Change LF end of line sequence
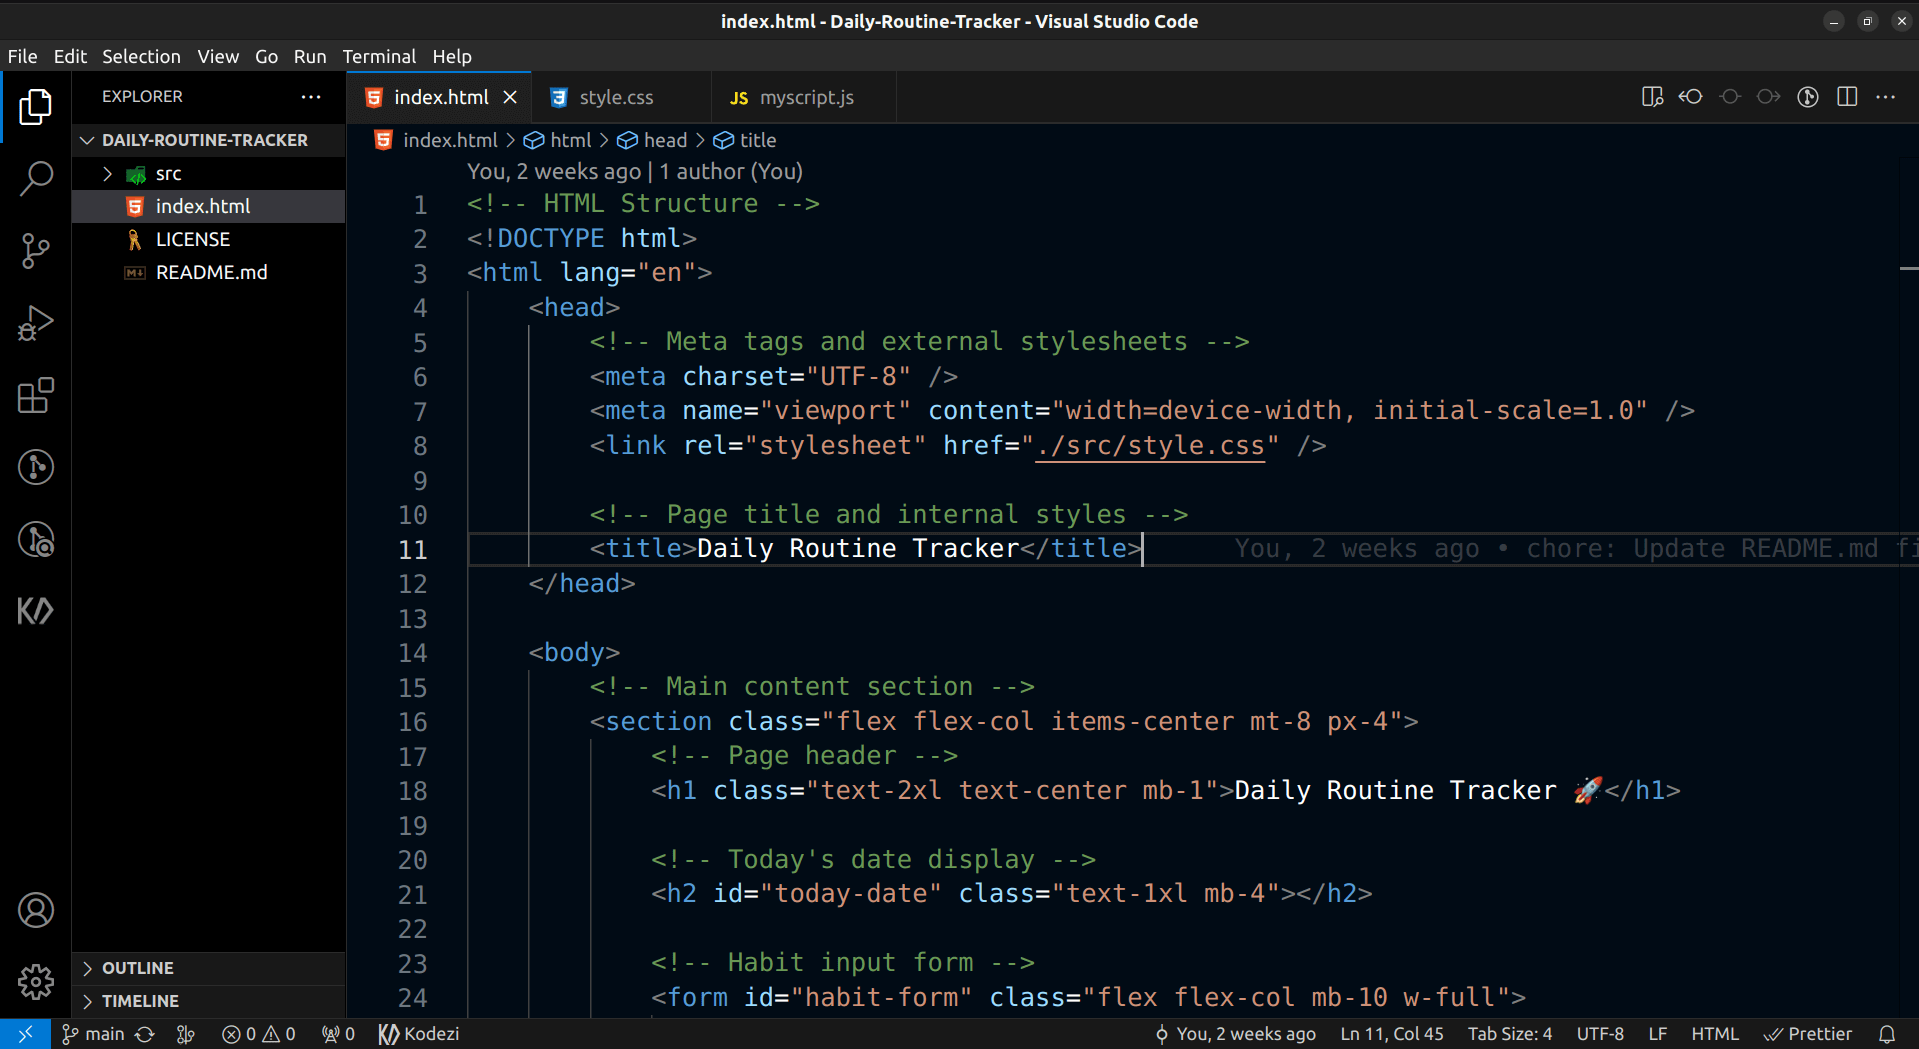 tap(1658, 1034)
